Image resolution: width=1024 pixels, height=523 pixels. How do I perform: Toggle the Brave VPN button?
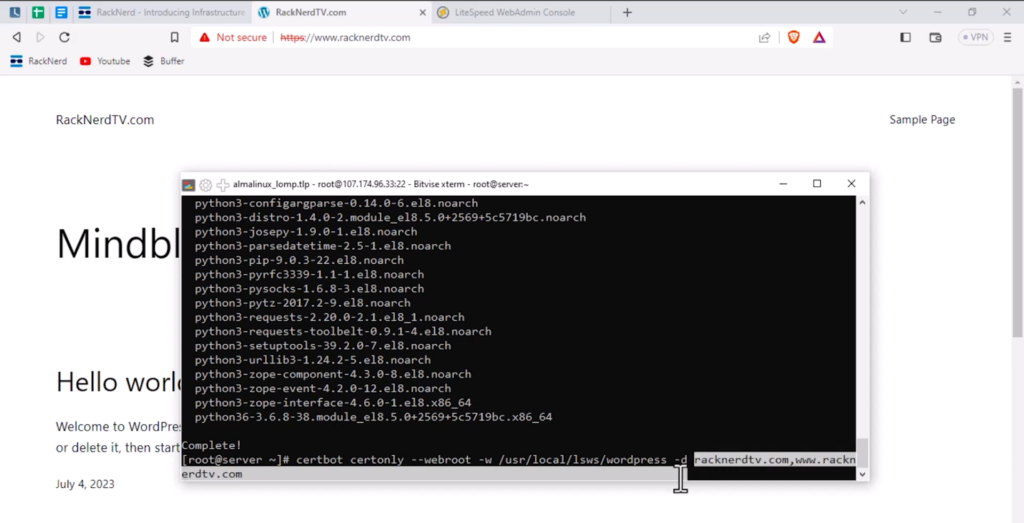tap(976, 37)
